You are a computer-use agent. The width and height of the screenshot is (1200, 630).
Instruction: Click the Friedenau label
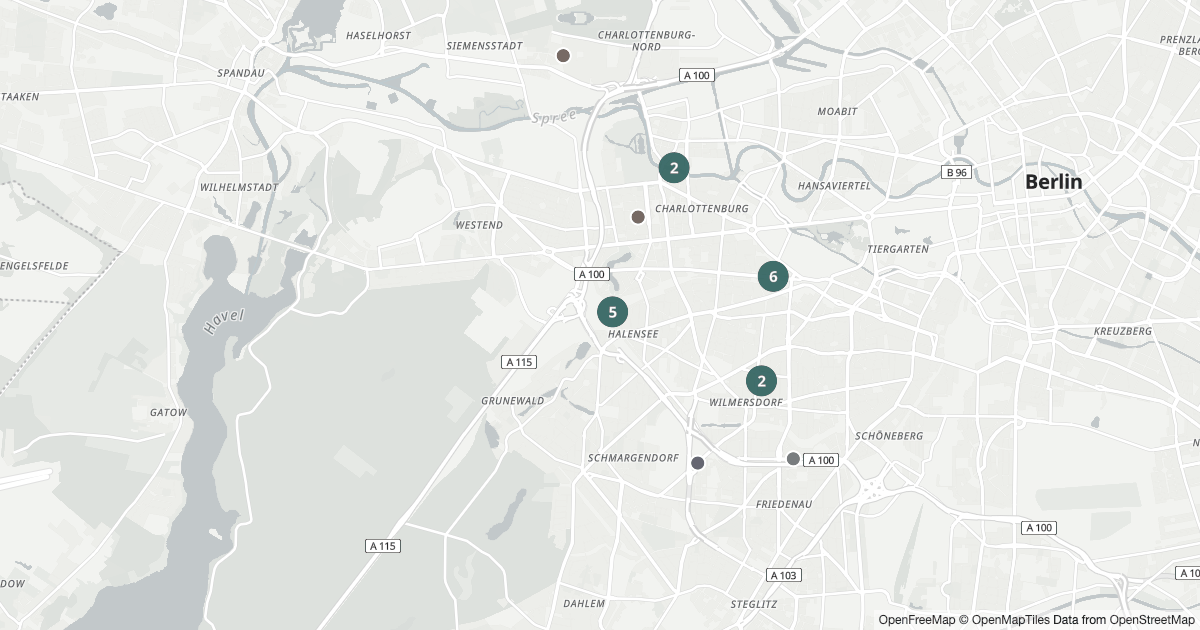pos(784,504)
